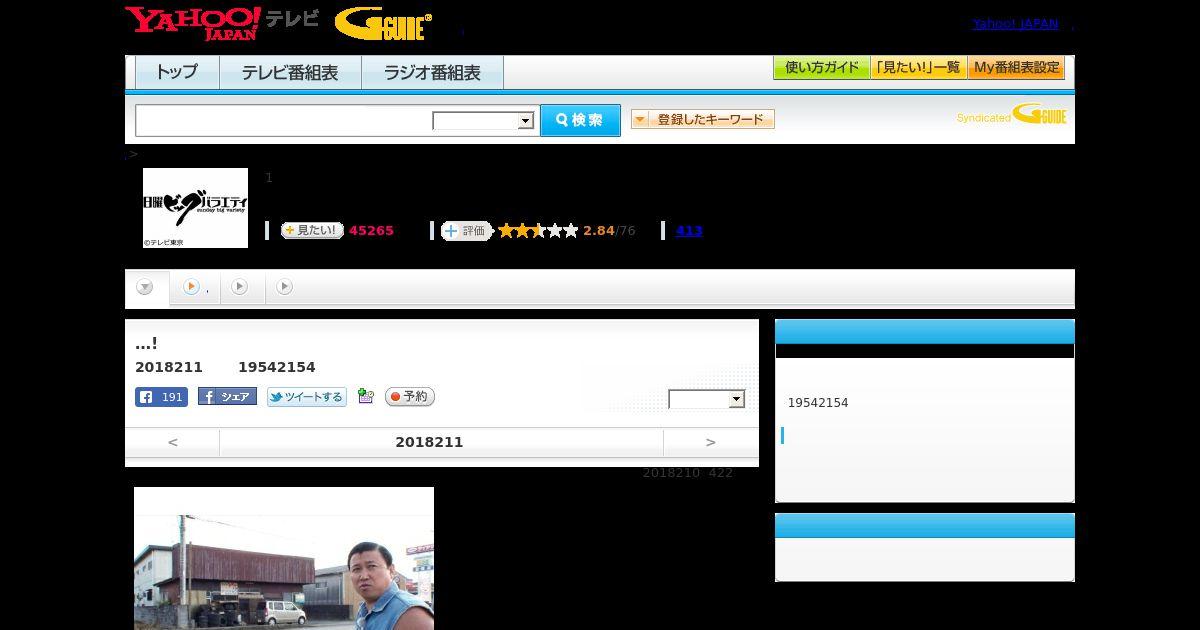This screenshot has height=630, width=1200.
Task: Focus the keyword search input field
Action: 284,120
